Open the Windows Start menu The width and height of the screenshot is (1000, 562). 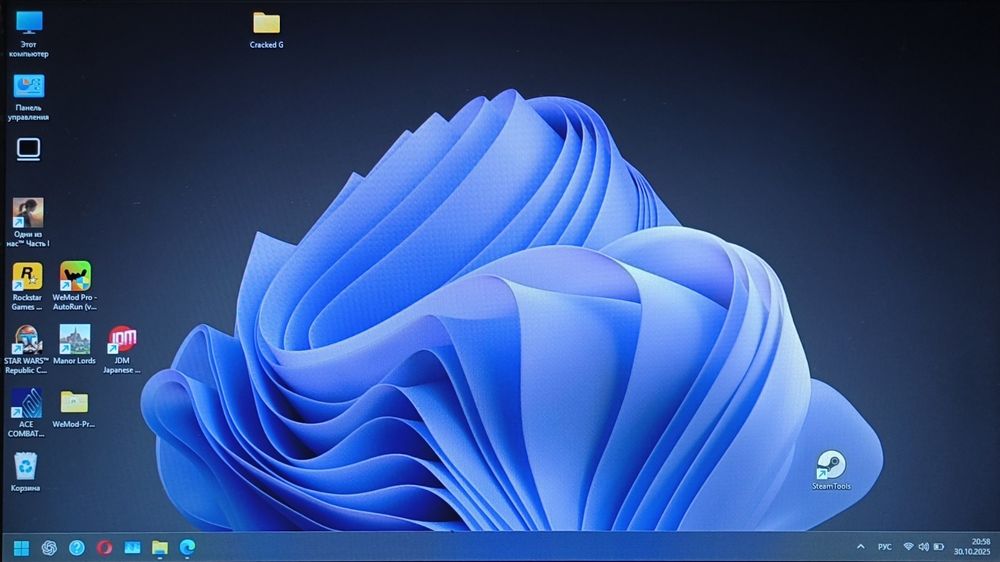[x=21, y=548]
